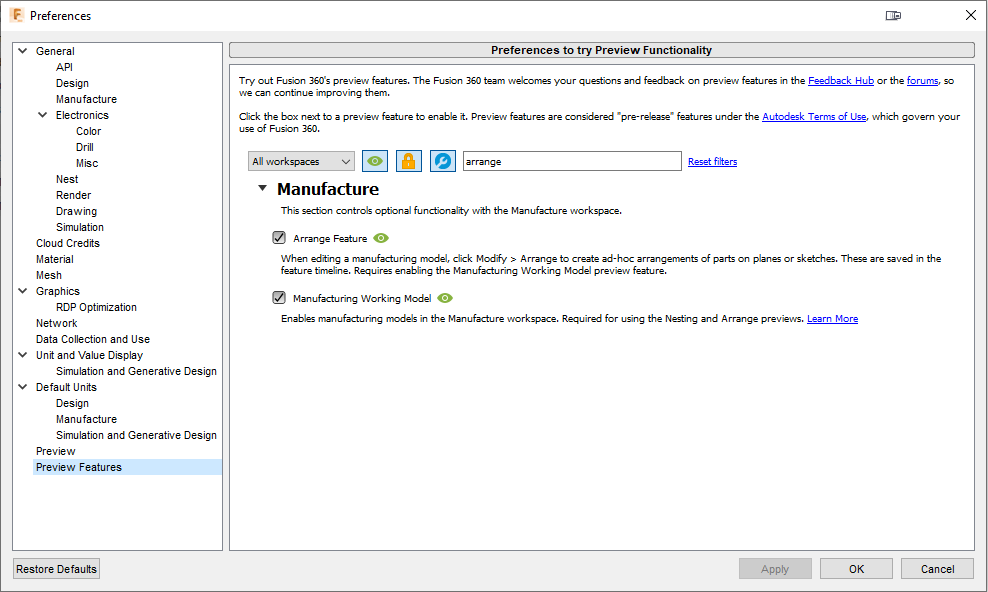Click the eye icon beside Manufacturing Working Model

[445, 298]
